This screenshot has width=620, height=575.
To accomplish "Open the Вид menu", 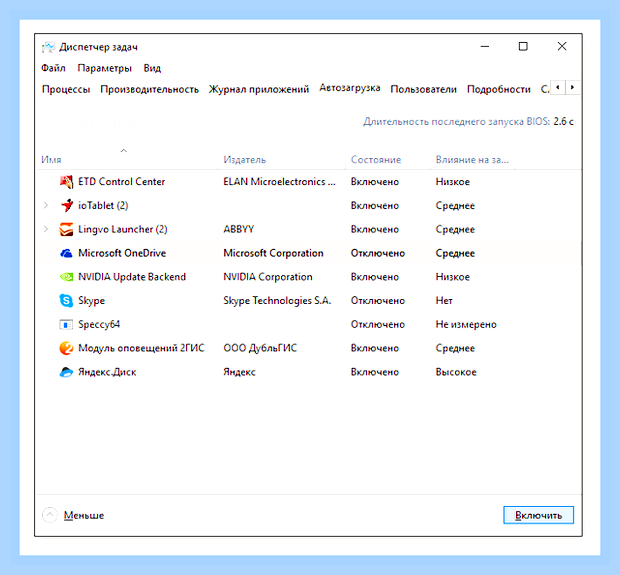I will [152, 68].
